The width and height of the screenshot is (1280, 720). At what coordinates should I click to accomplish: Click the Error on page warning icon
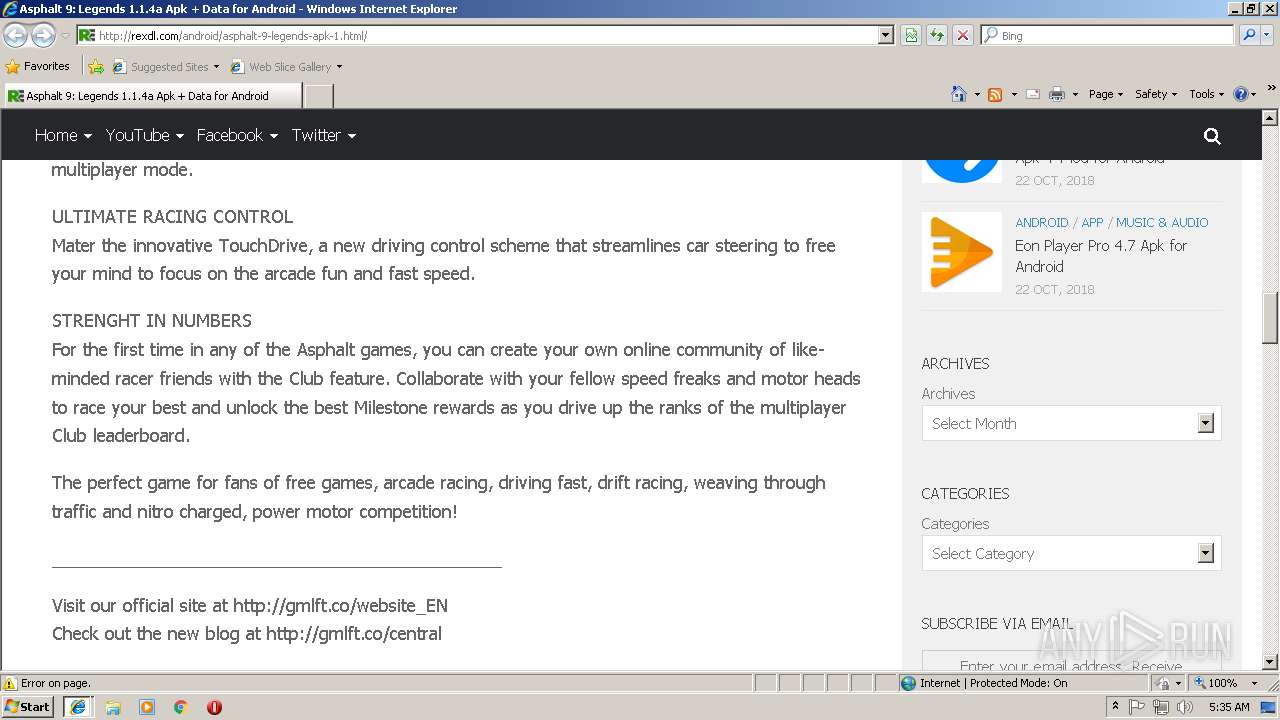click(10, 683)
